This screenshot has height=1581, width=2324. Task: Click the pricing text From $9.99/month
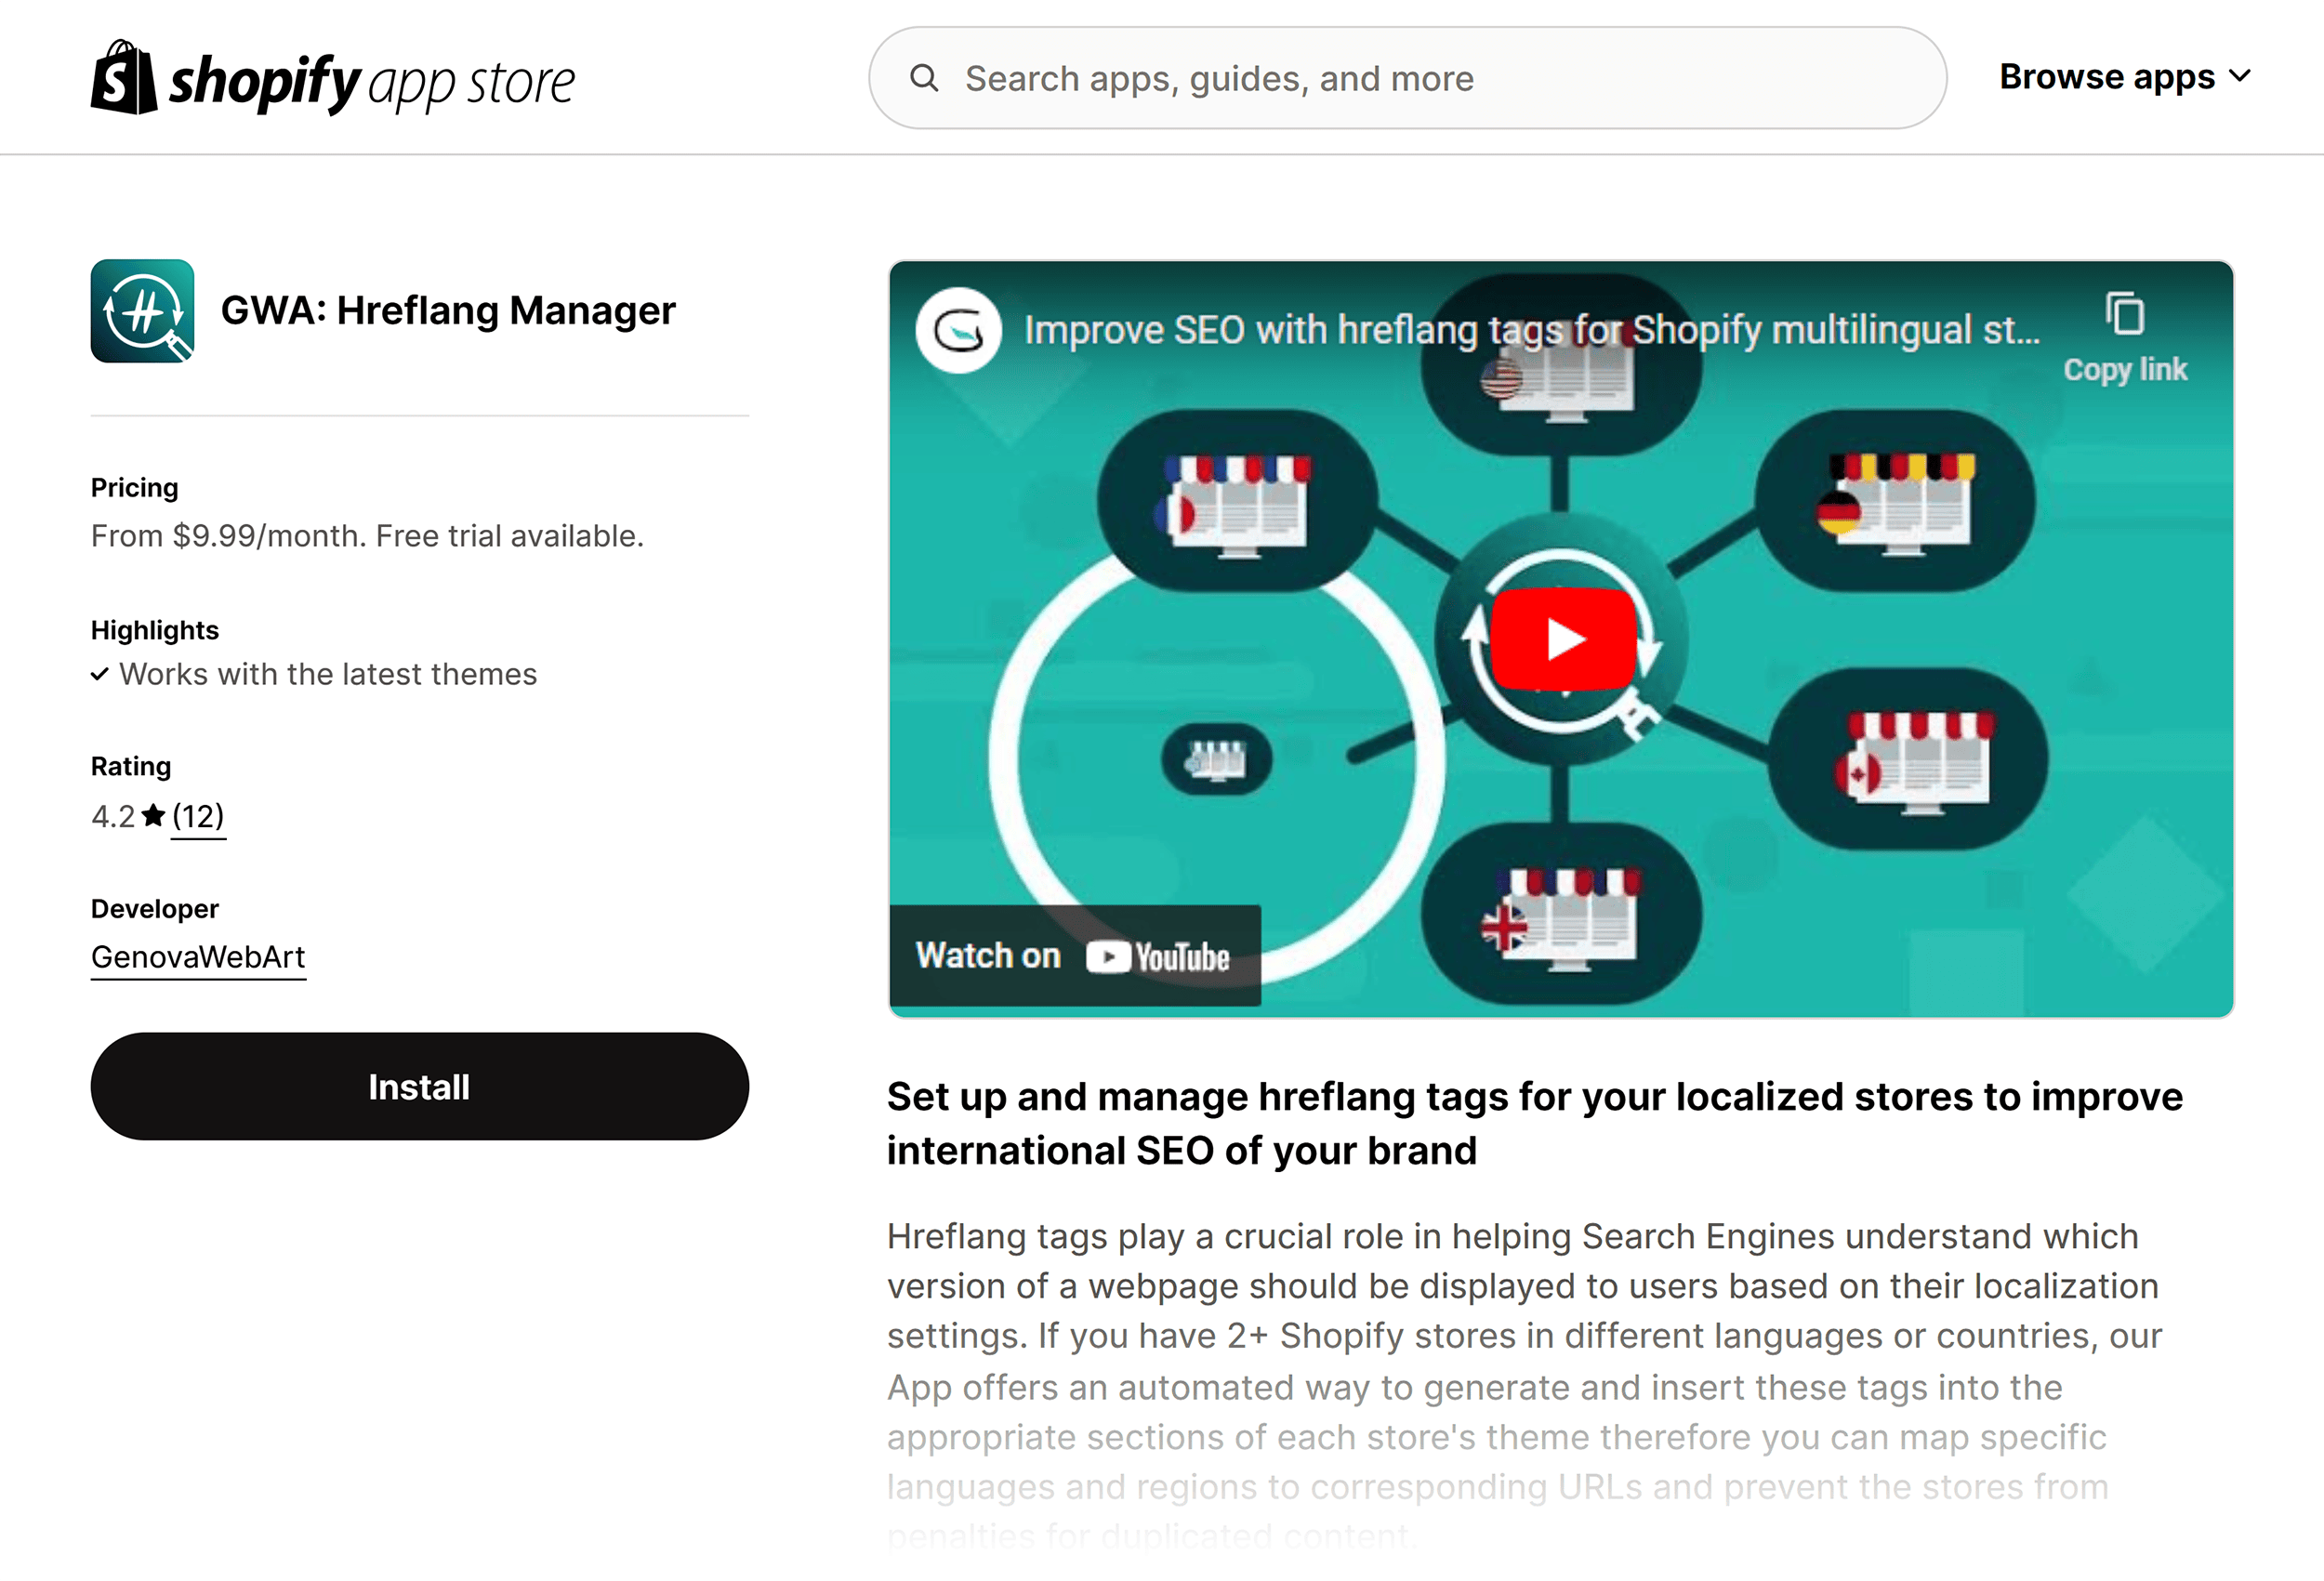[x=367, y=536]
